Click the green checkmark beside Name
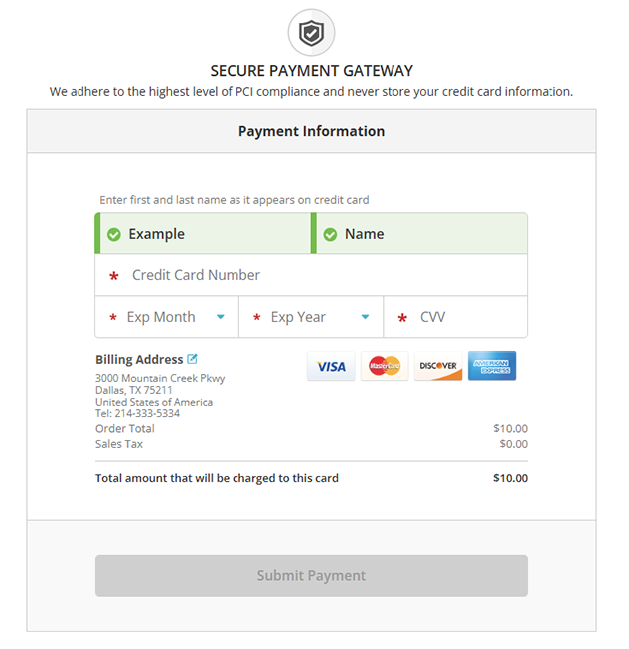The image size is (629, 649). tap(330, 234)
